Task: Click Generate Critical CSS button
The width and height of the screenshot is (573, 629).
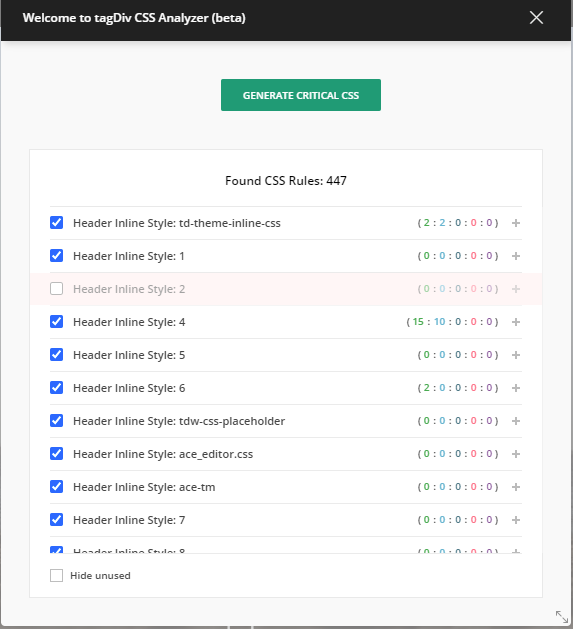Action: 301,95
